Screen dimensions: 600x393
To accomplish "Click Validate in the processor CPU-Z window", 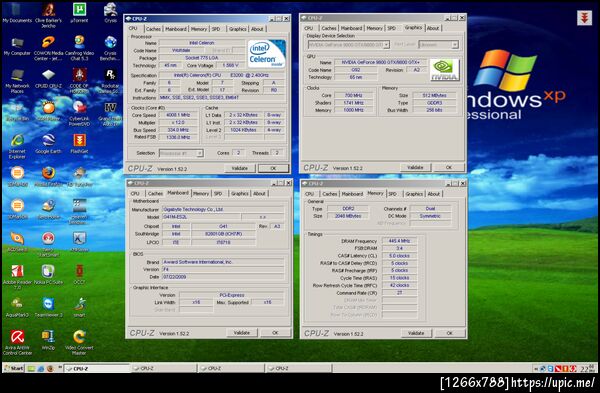I will pos(240,168).
